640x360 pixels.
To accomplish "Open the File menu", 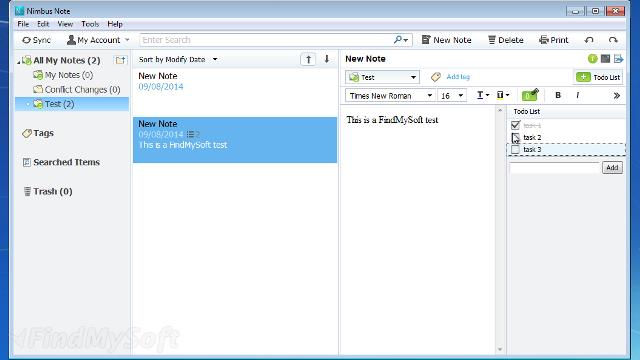I will point(23,24).
